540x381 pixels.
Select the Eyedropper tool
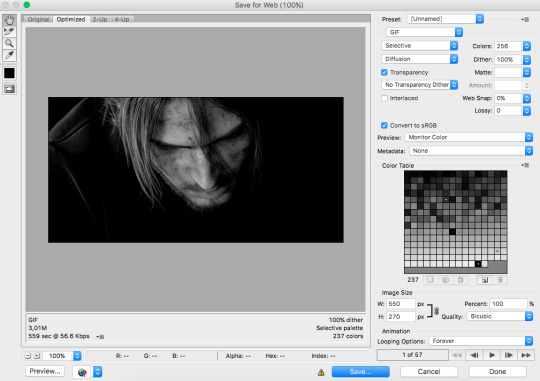pyautogui.click(x=9, y=55)
